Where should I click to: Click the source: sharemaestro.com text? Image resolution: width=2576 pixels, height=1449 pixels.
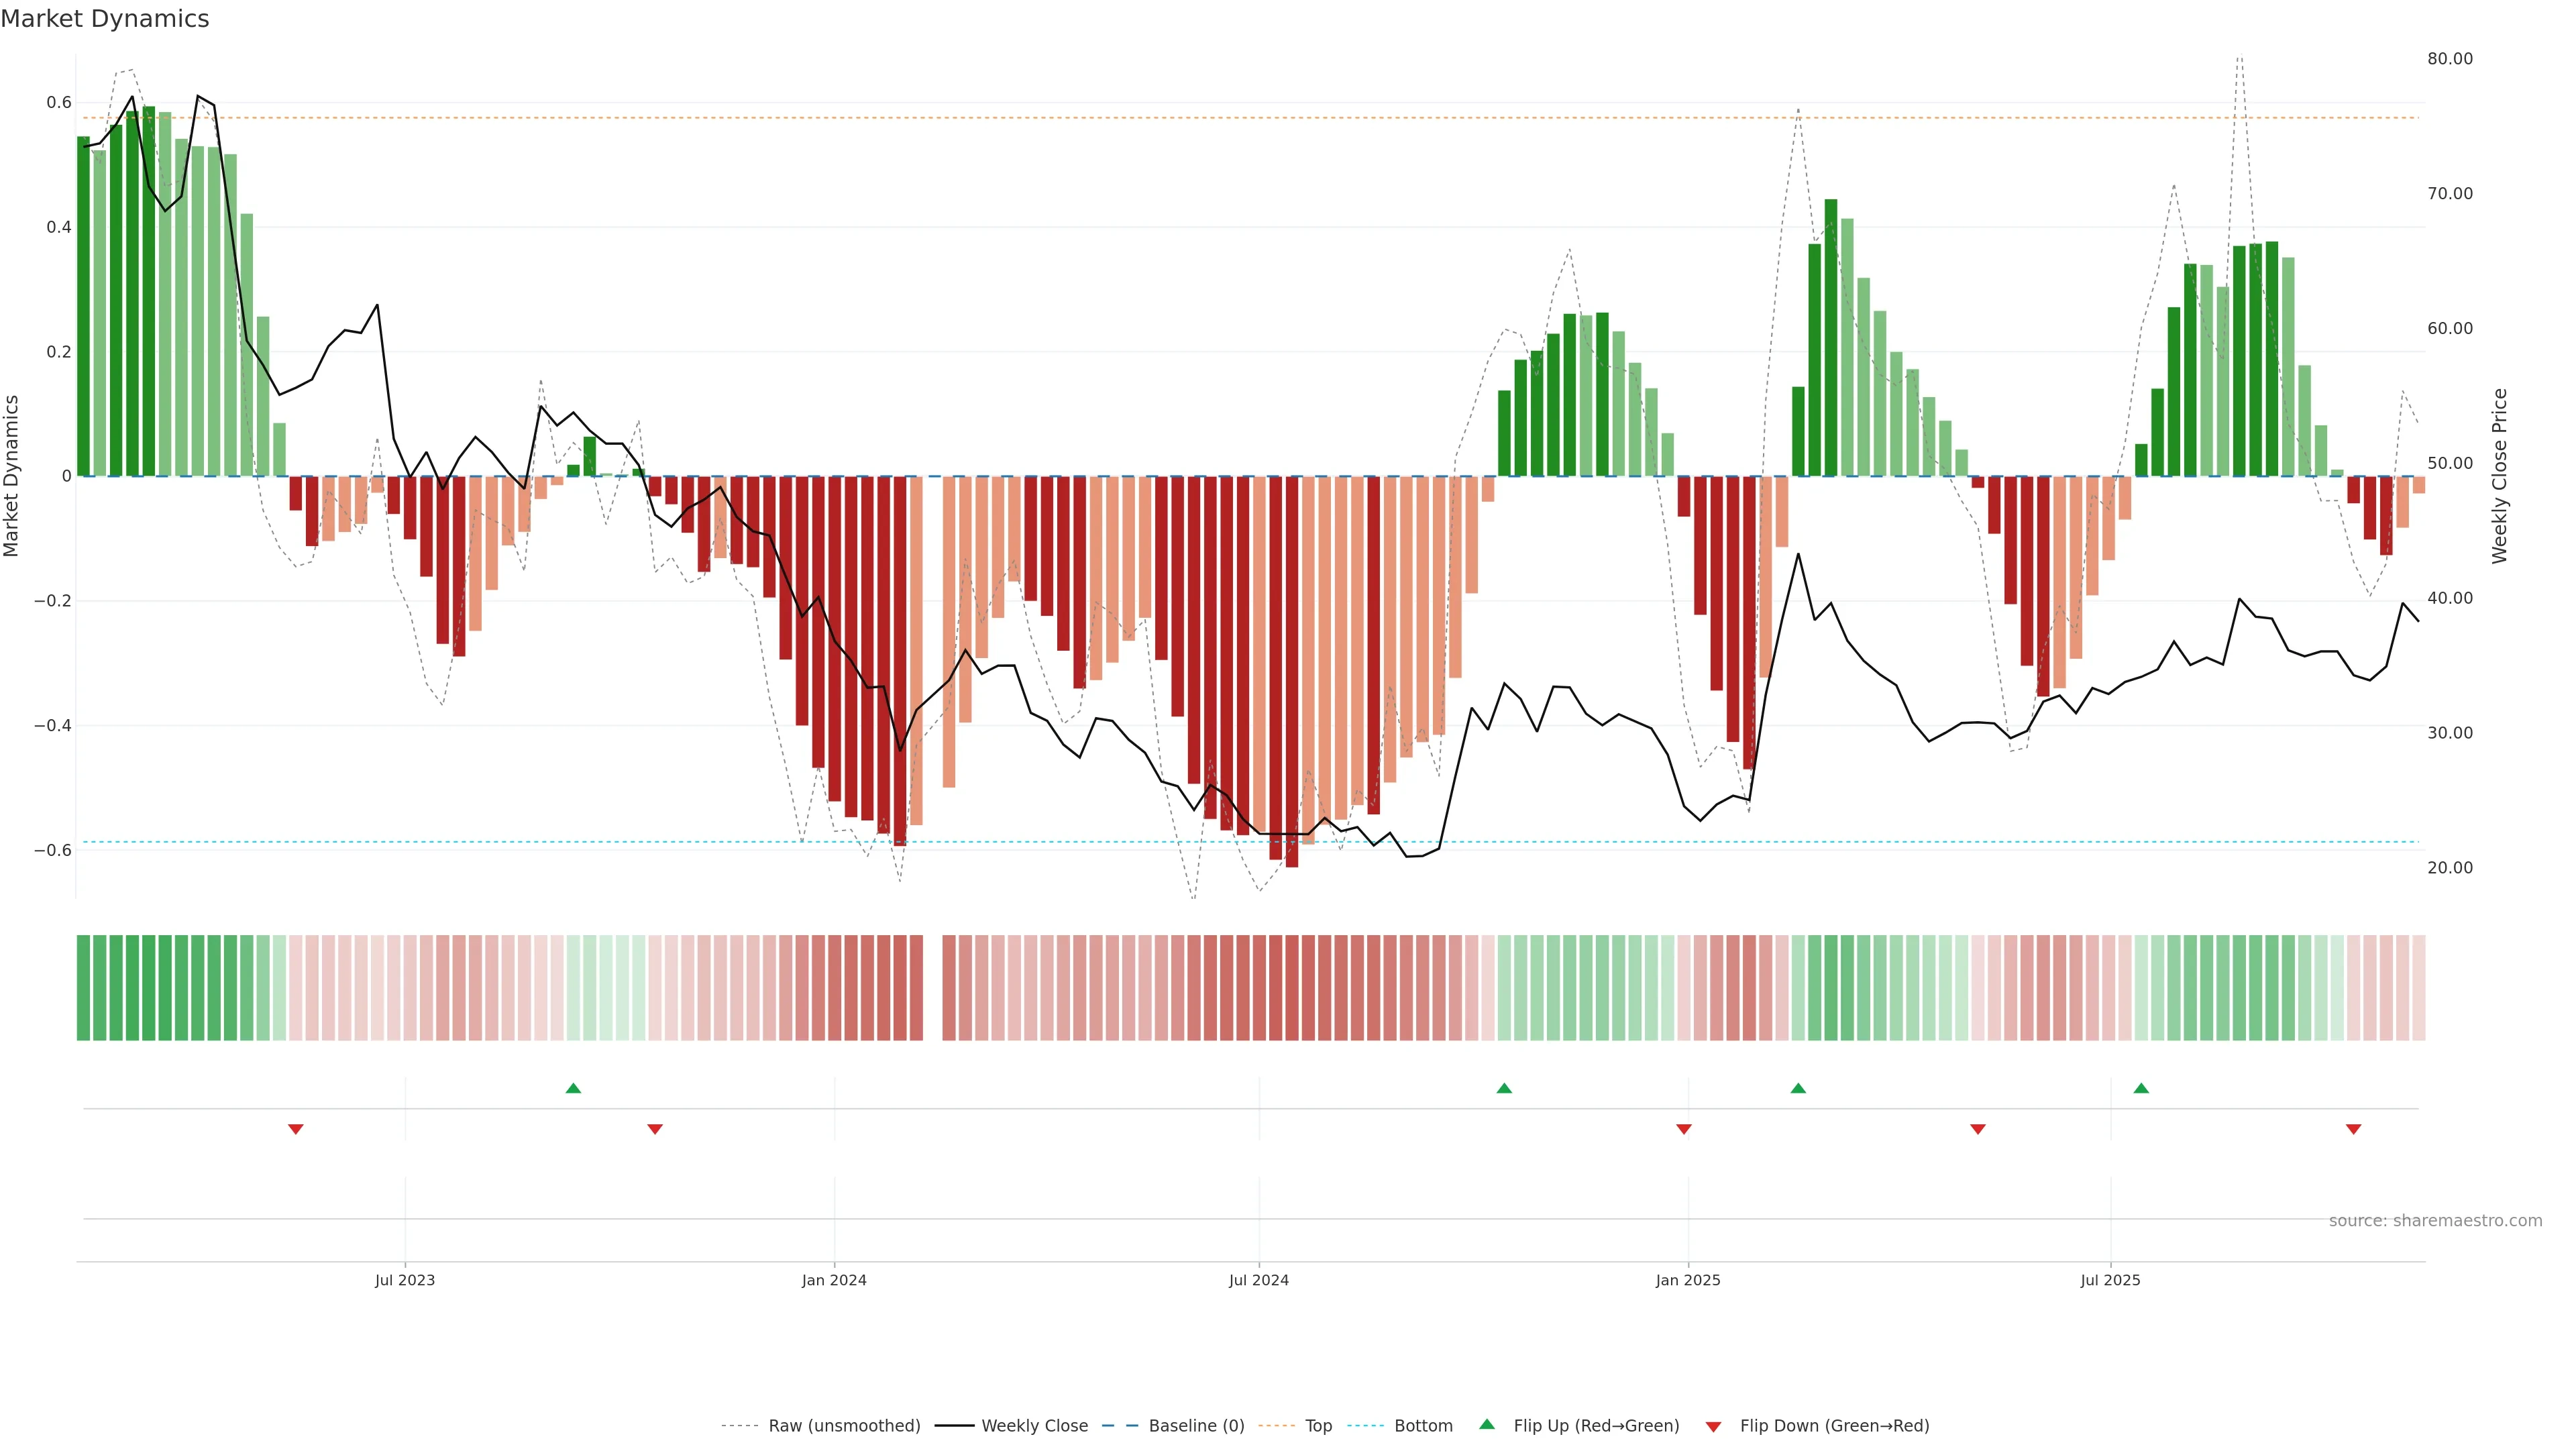pos(2435,1221)
